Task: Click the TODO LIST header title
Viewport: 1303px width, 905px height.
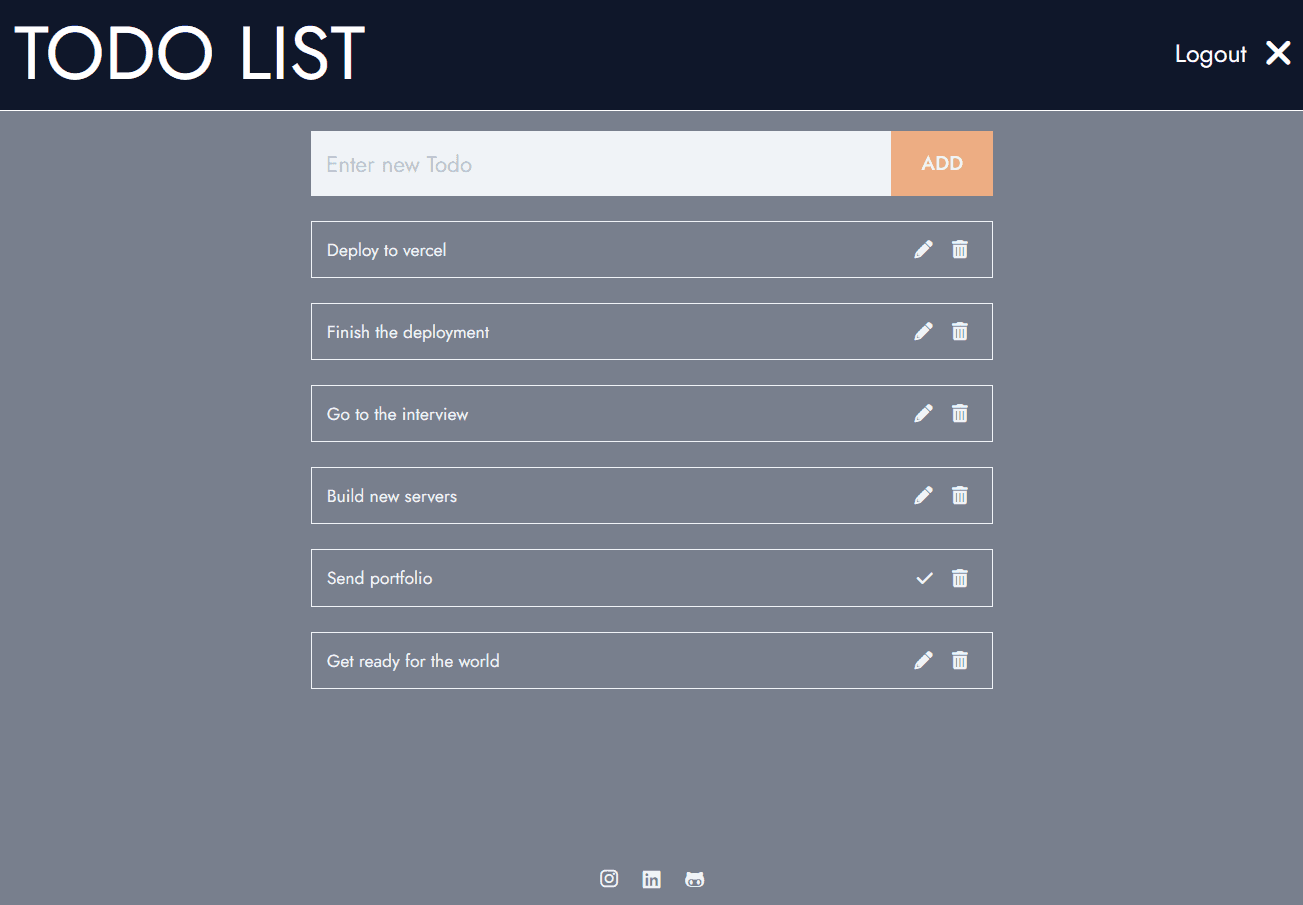Action: coord(189,52)
